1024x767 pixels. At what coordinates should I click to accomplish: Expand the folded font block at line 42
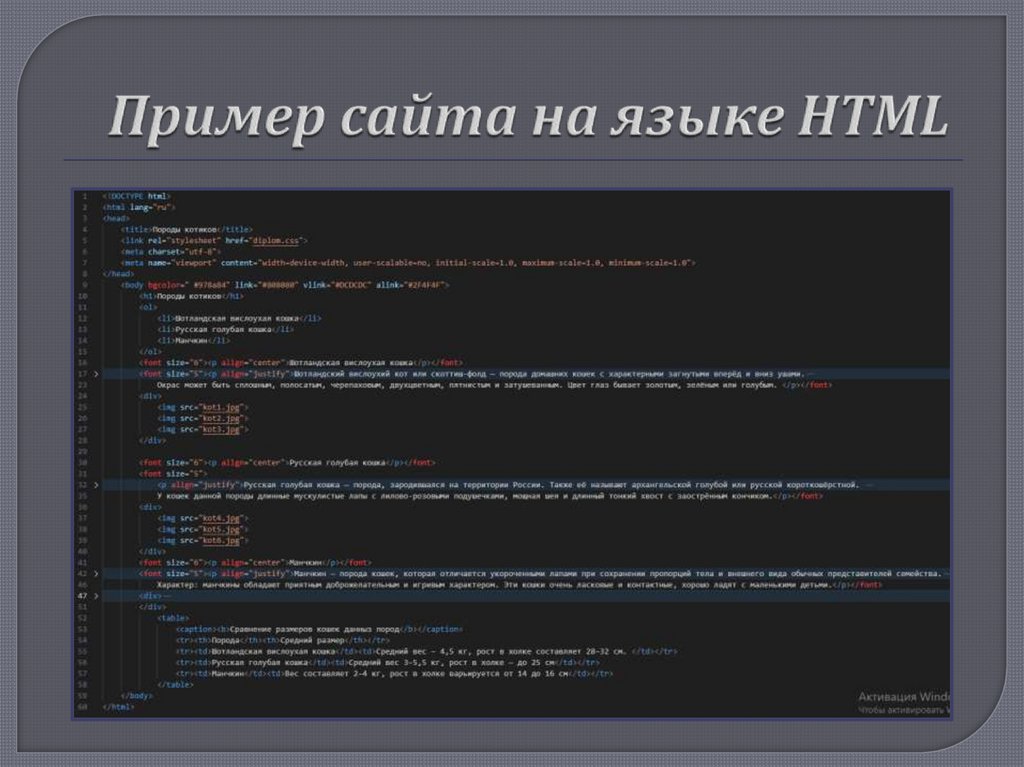pos(96,574)
